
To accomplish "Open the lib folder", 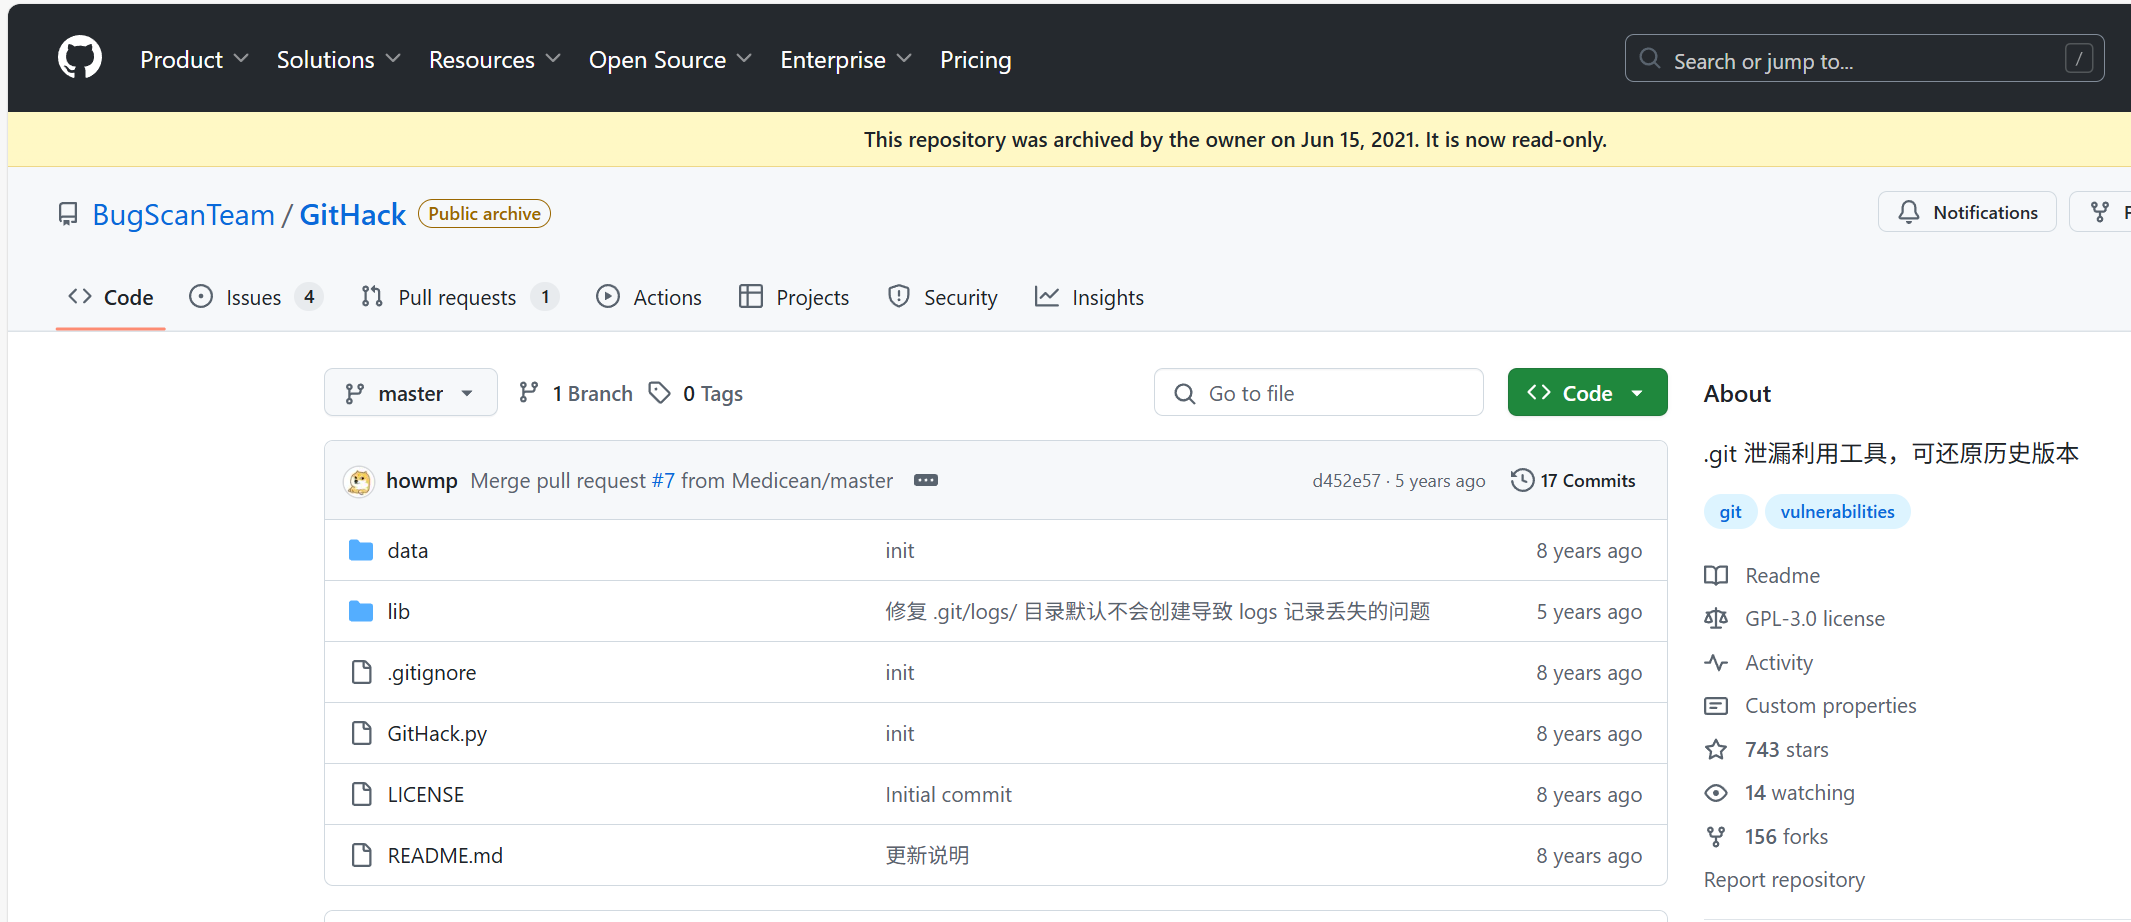I will (x=399, y=612).
